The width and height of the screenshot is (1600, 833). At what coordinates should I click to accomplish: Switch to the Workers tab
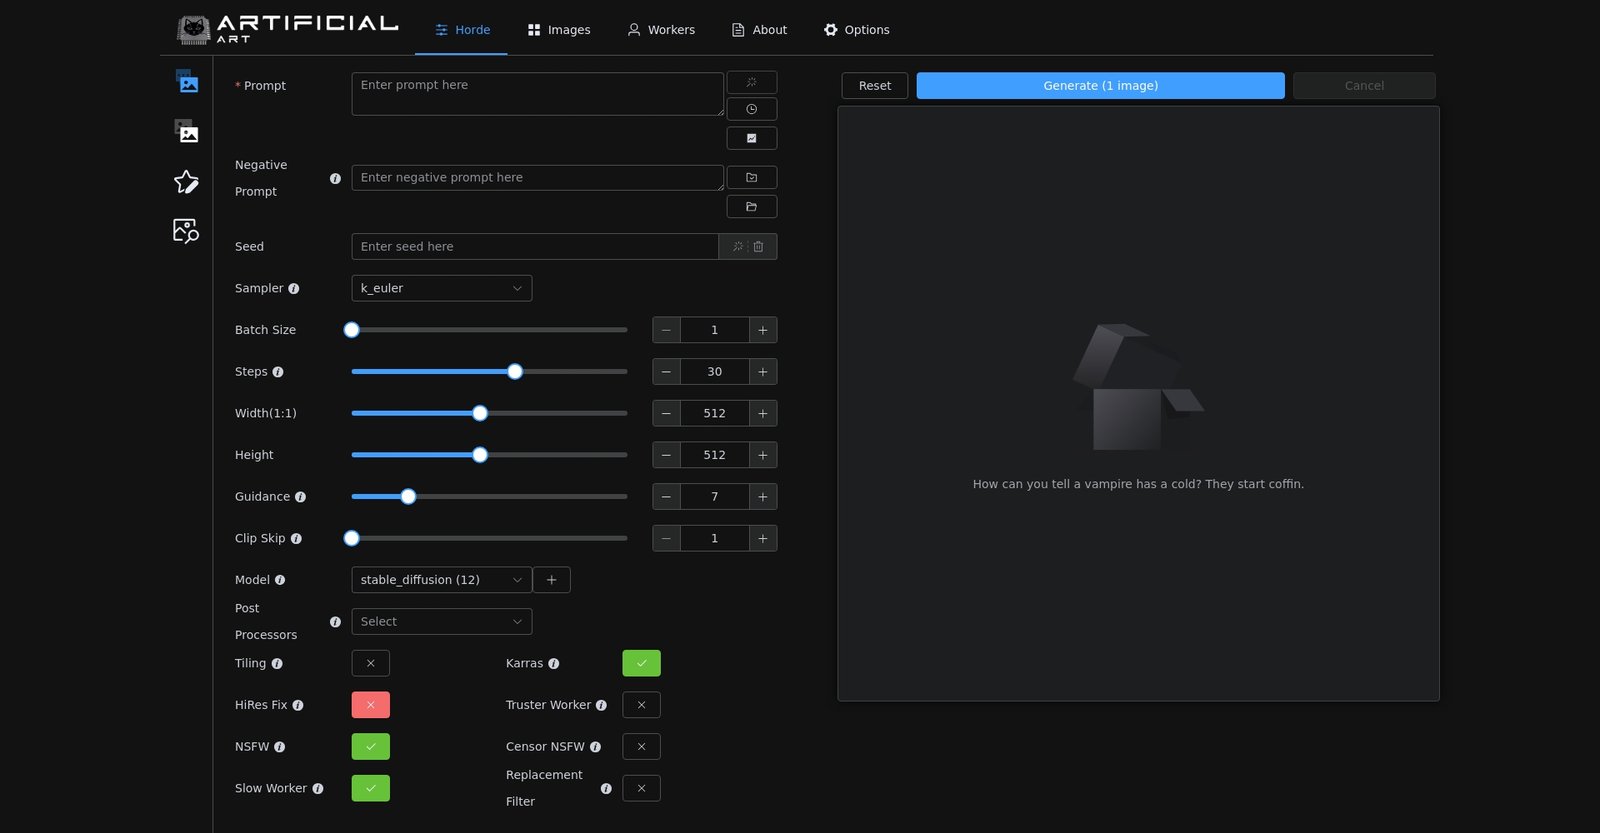(661, 30)
